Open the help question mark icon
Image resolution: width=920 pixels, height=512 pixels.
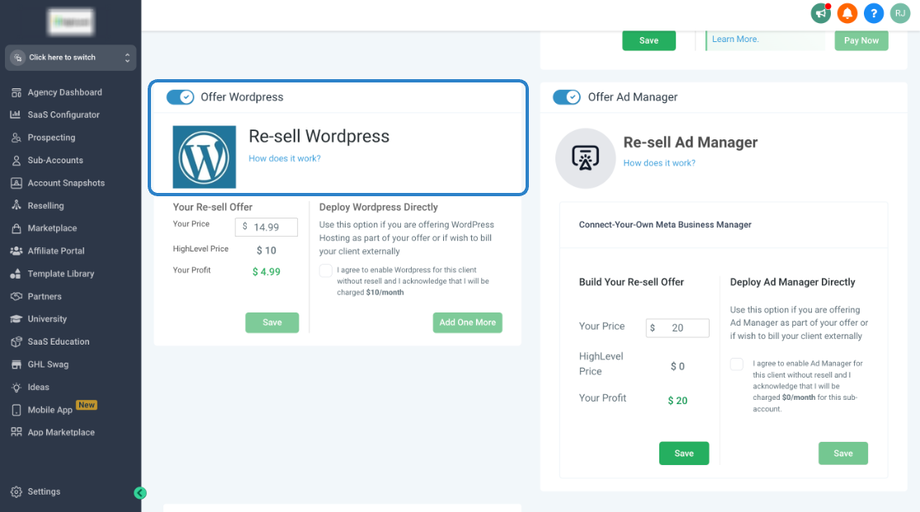click(874, 13)
